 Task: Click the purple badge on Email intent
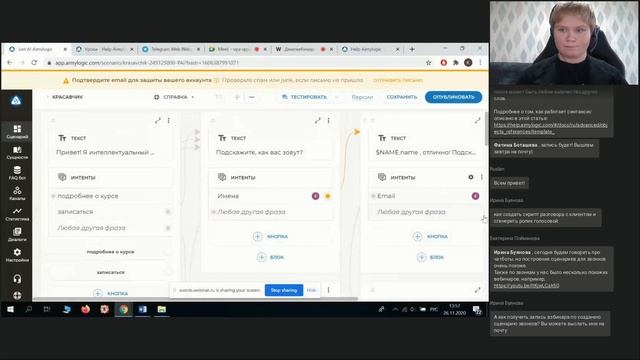476,196
